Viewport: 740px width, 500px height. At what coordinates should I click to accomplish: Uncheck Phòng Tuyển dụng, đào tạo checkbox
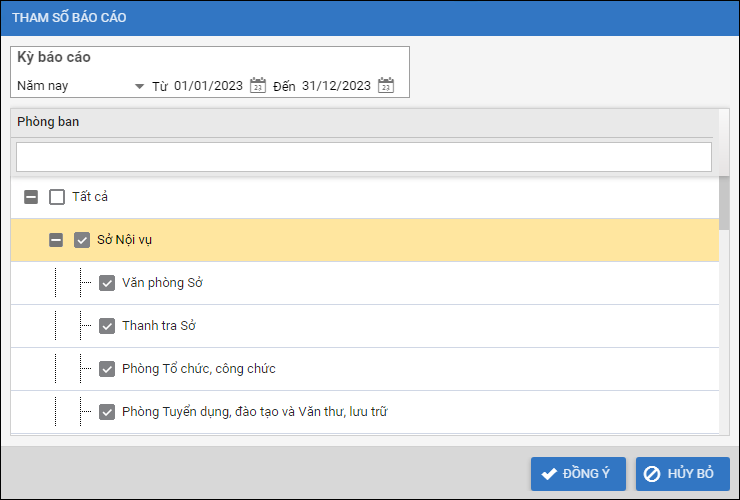[x=107, y=412]
